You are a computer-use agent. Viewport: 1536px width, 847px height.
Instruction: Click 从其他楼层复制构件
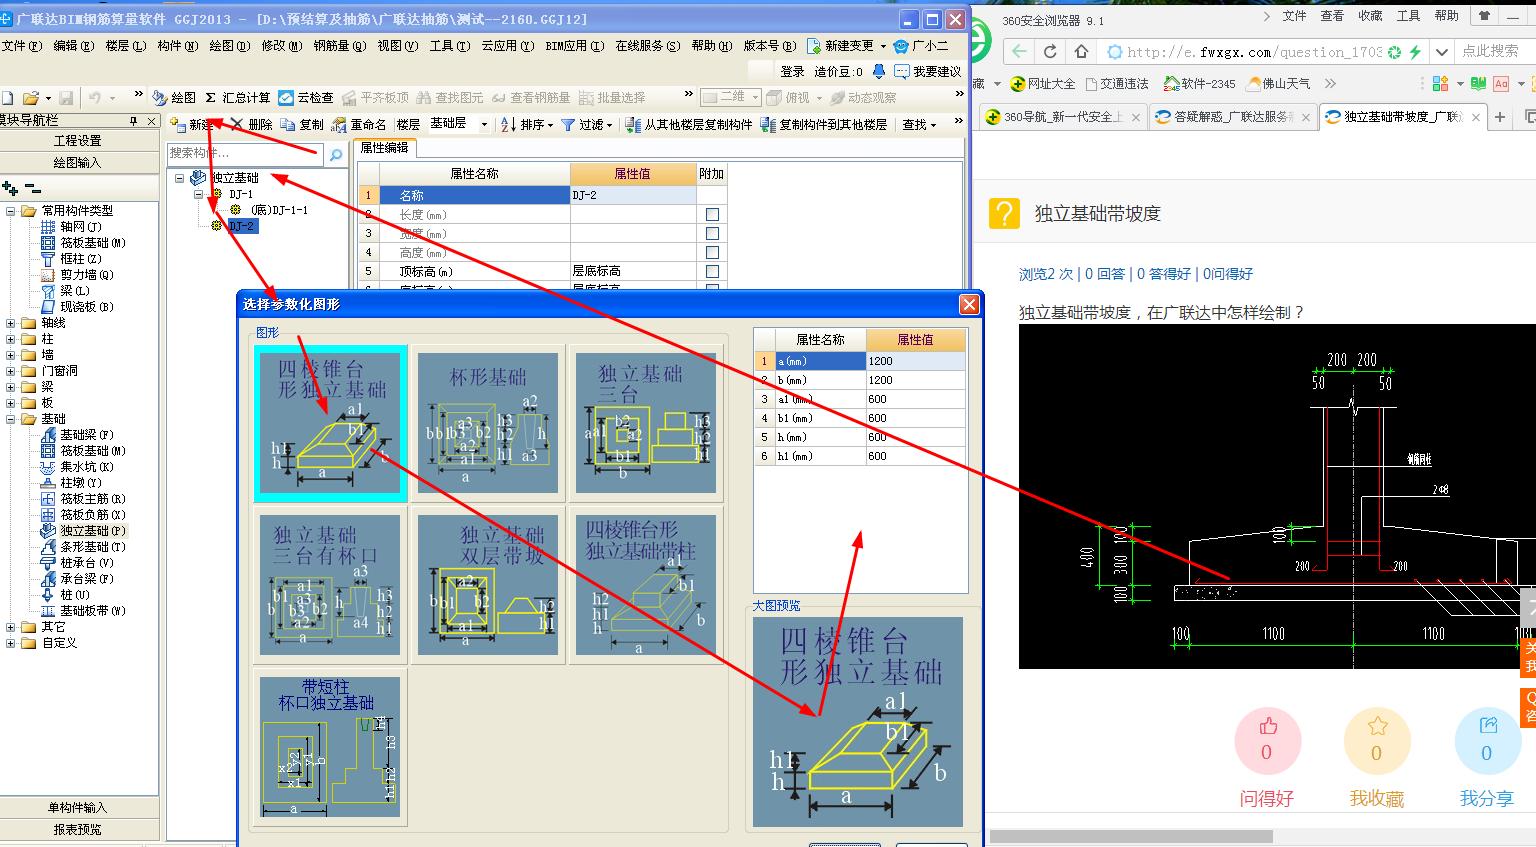[689, 125]
